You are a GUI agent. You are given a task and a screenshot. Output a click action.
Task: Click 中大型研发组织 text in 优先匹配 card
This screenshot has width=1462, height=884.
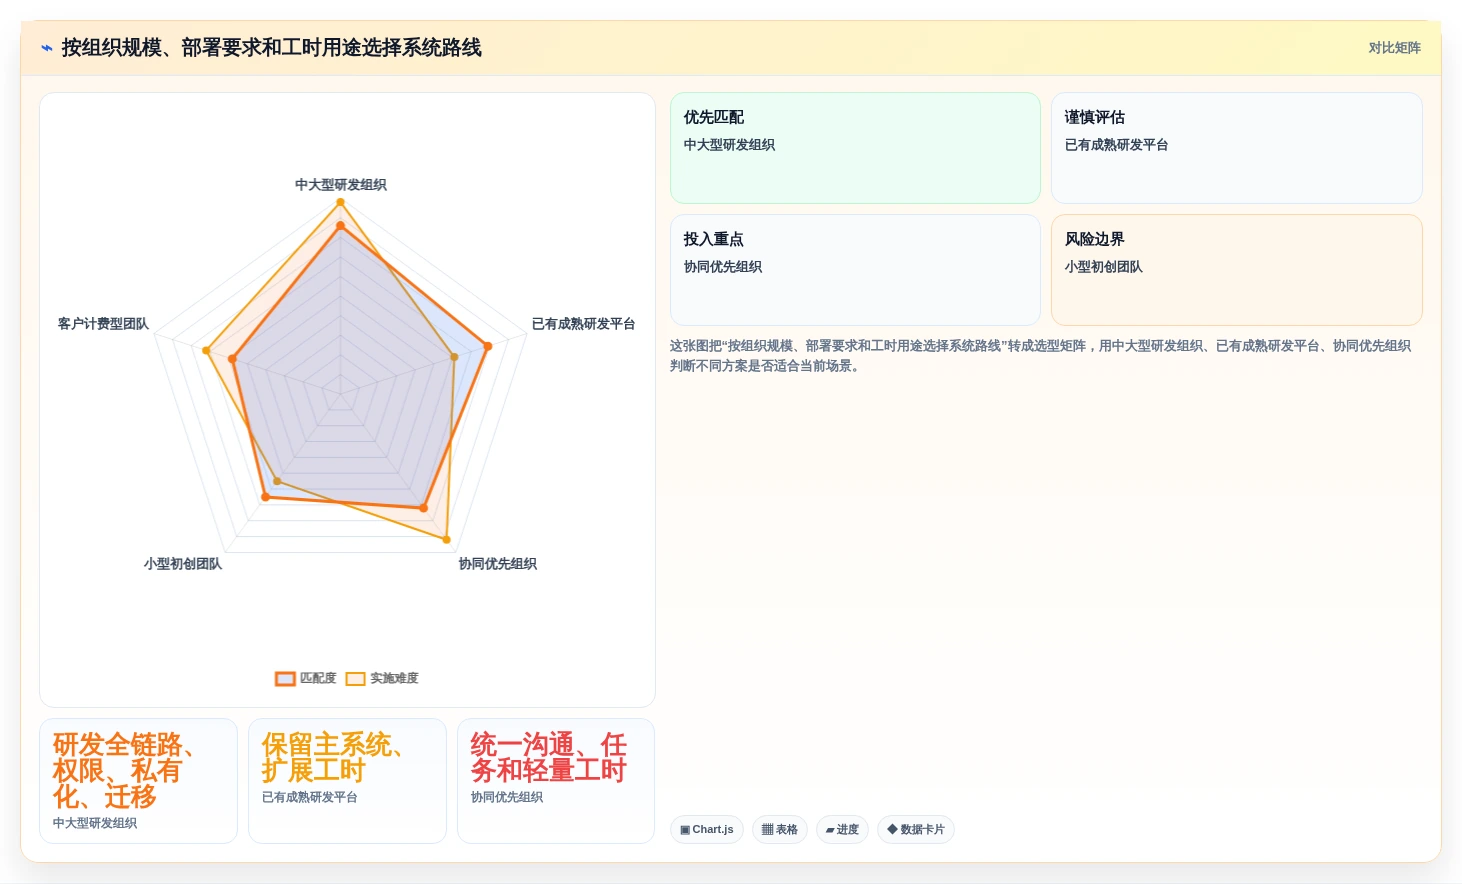point(729,145)
